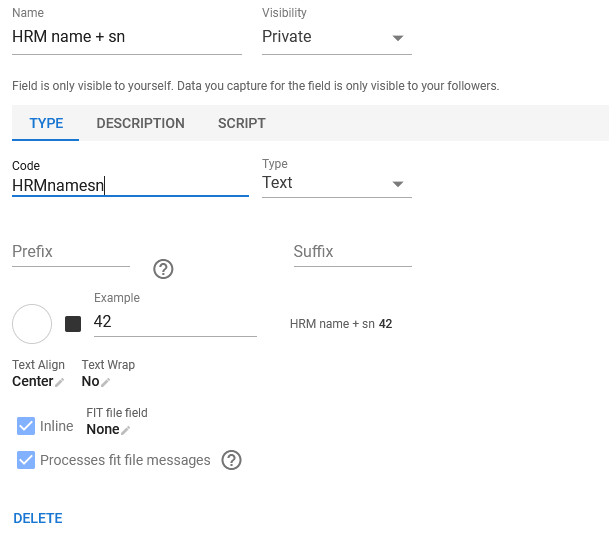Click into the Prefix input field
The image size is (609, 539).
coord(70,252)
